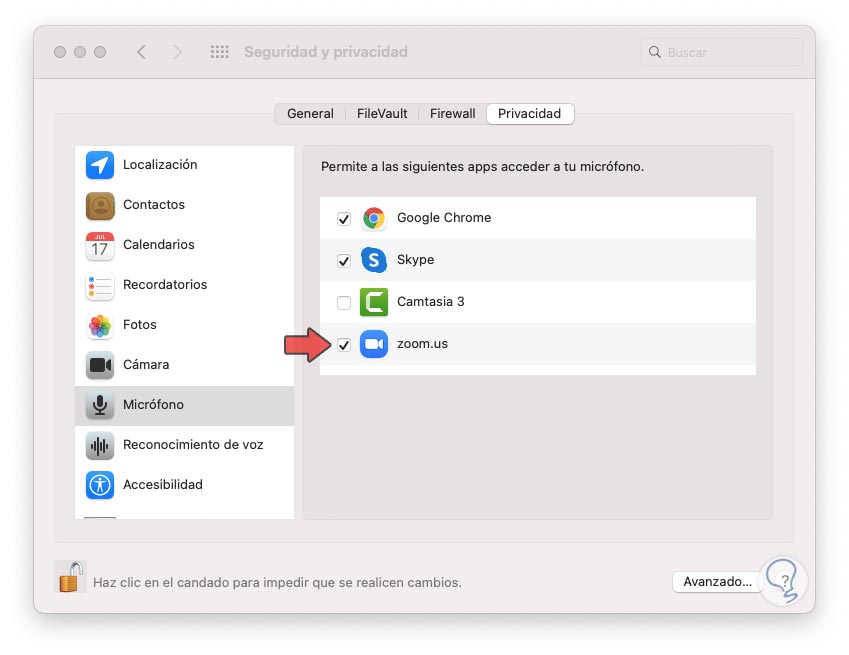Open the Contactos privacy category
849x655 pixels.
click(154, 205)
